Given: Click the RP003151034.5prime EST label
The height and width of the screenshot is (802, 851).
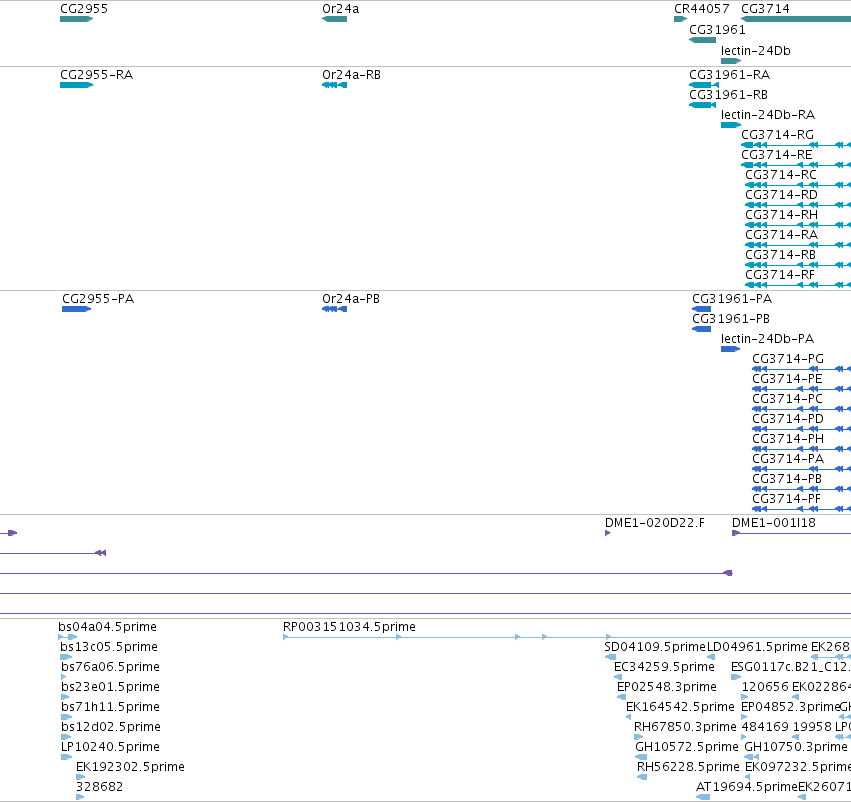Looking at the screenshot, I should 349,627.
